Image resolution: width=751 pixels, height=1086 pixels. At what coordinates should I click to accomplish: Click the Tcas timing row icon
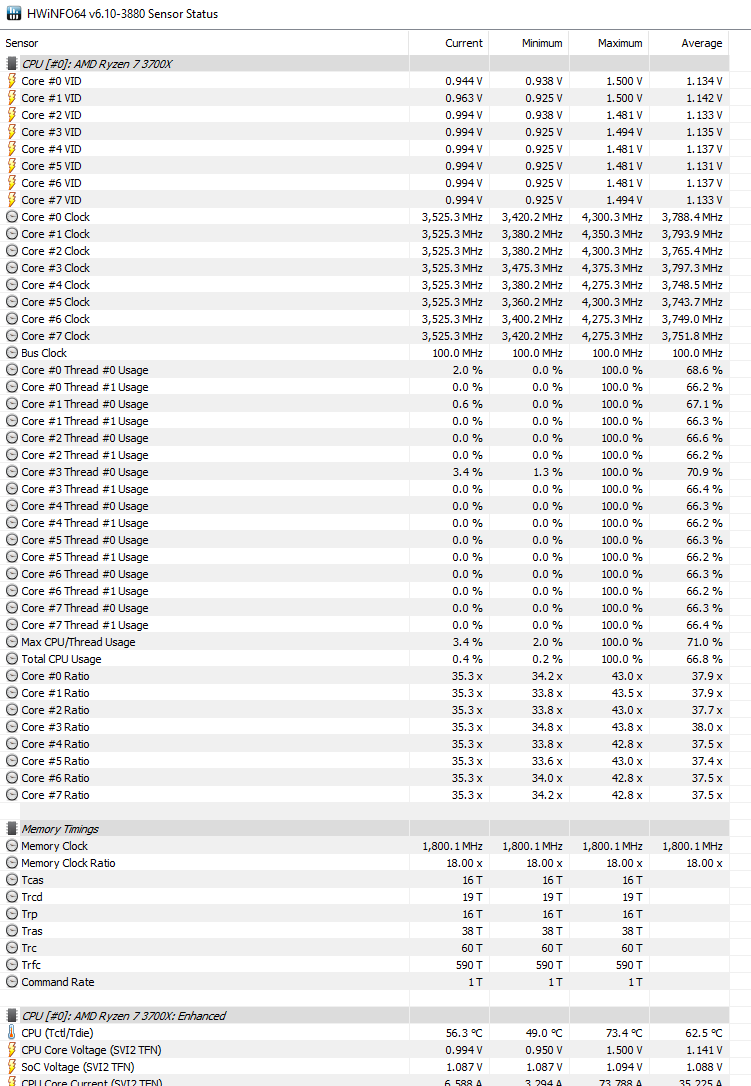pyautogui.click(x=12, y=880)
